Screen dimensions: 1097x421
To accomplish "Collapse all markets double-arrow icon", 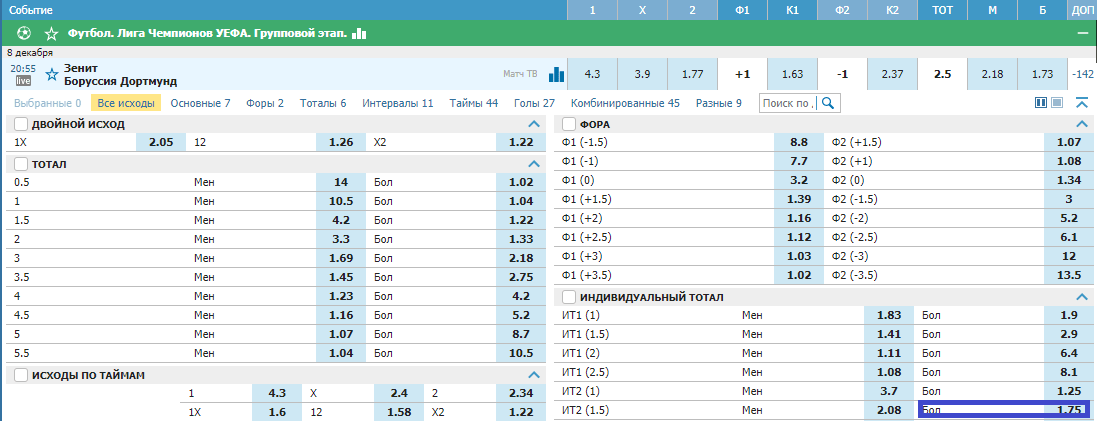I will [x=1082, y=103].
